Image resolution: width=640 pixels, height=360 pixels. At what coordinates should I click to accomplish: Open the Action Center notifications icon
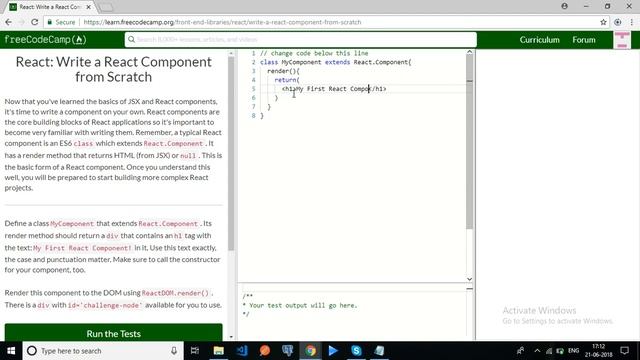(624, 351)
